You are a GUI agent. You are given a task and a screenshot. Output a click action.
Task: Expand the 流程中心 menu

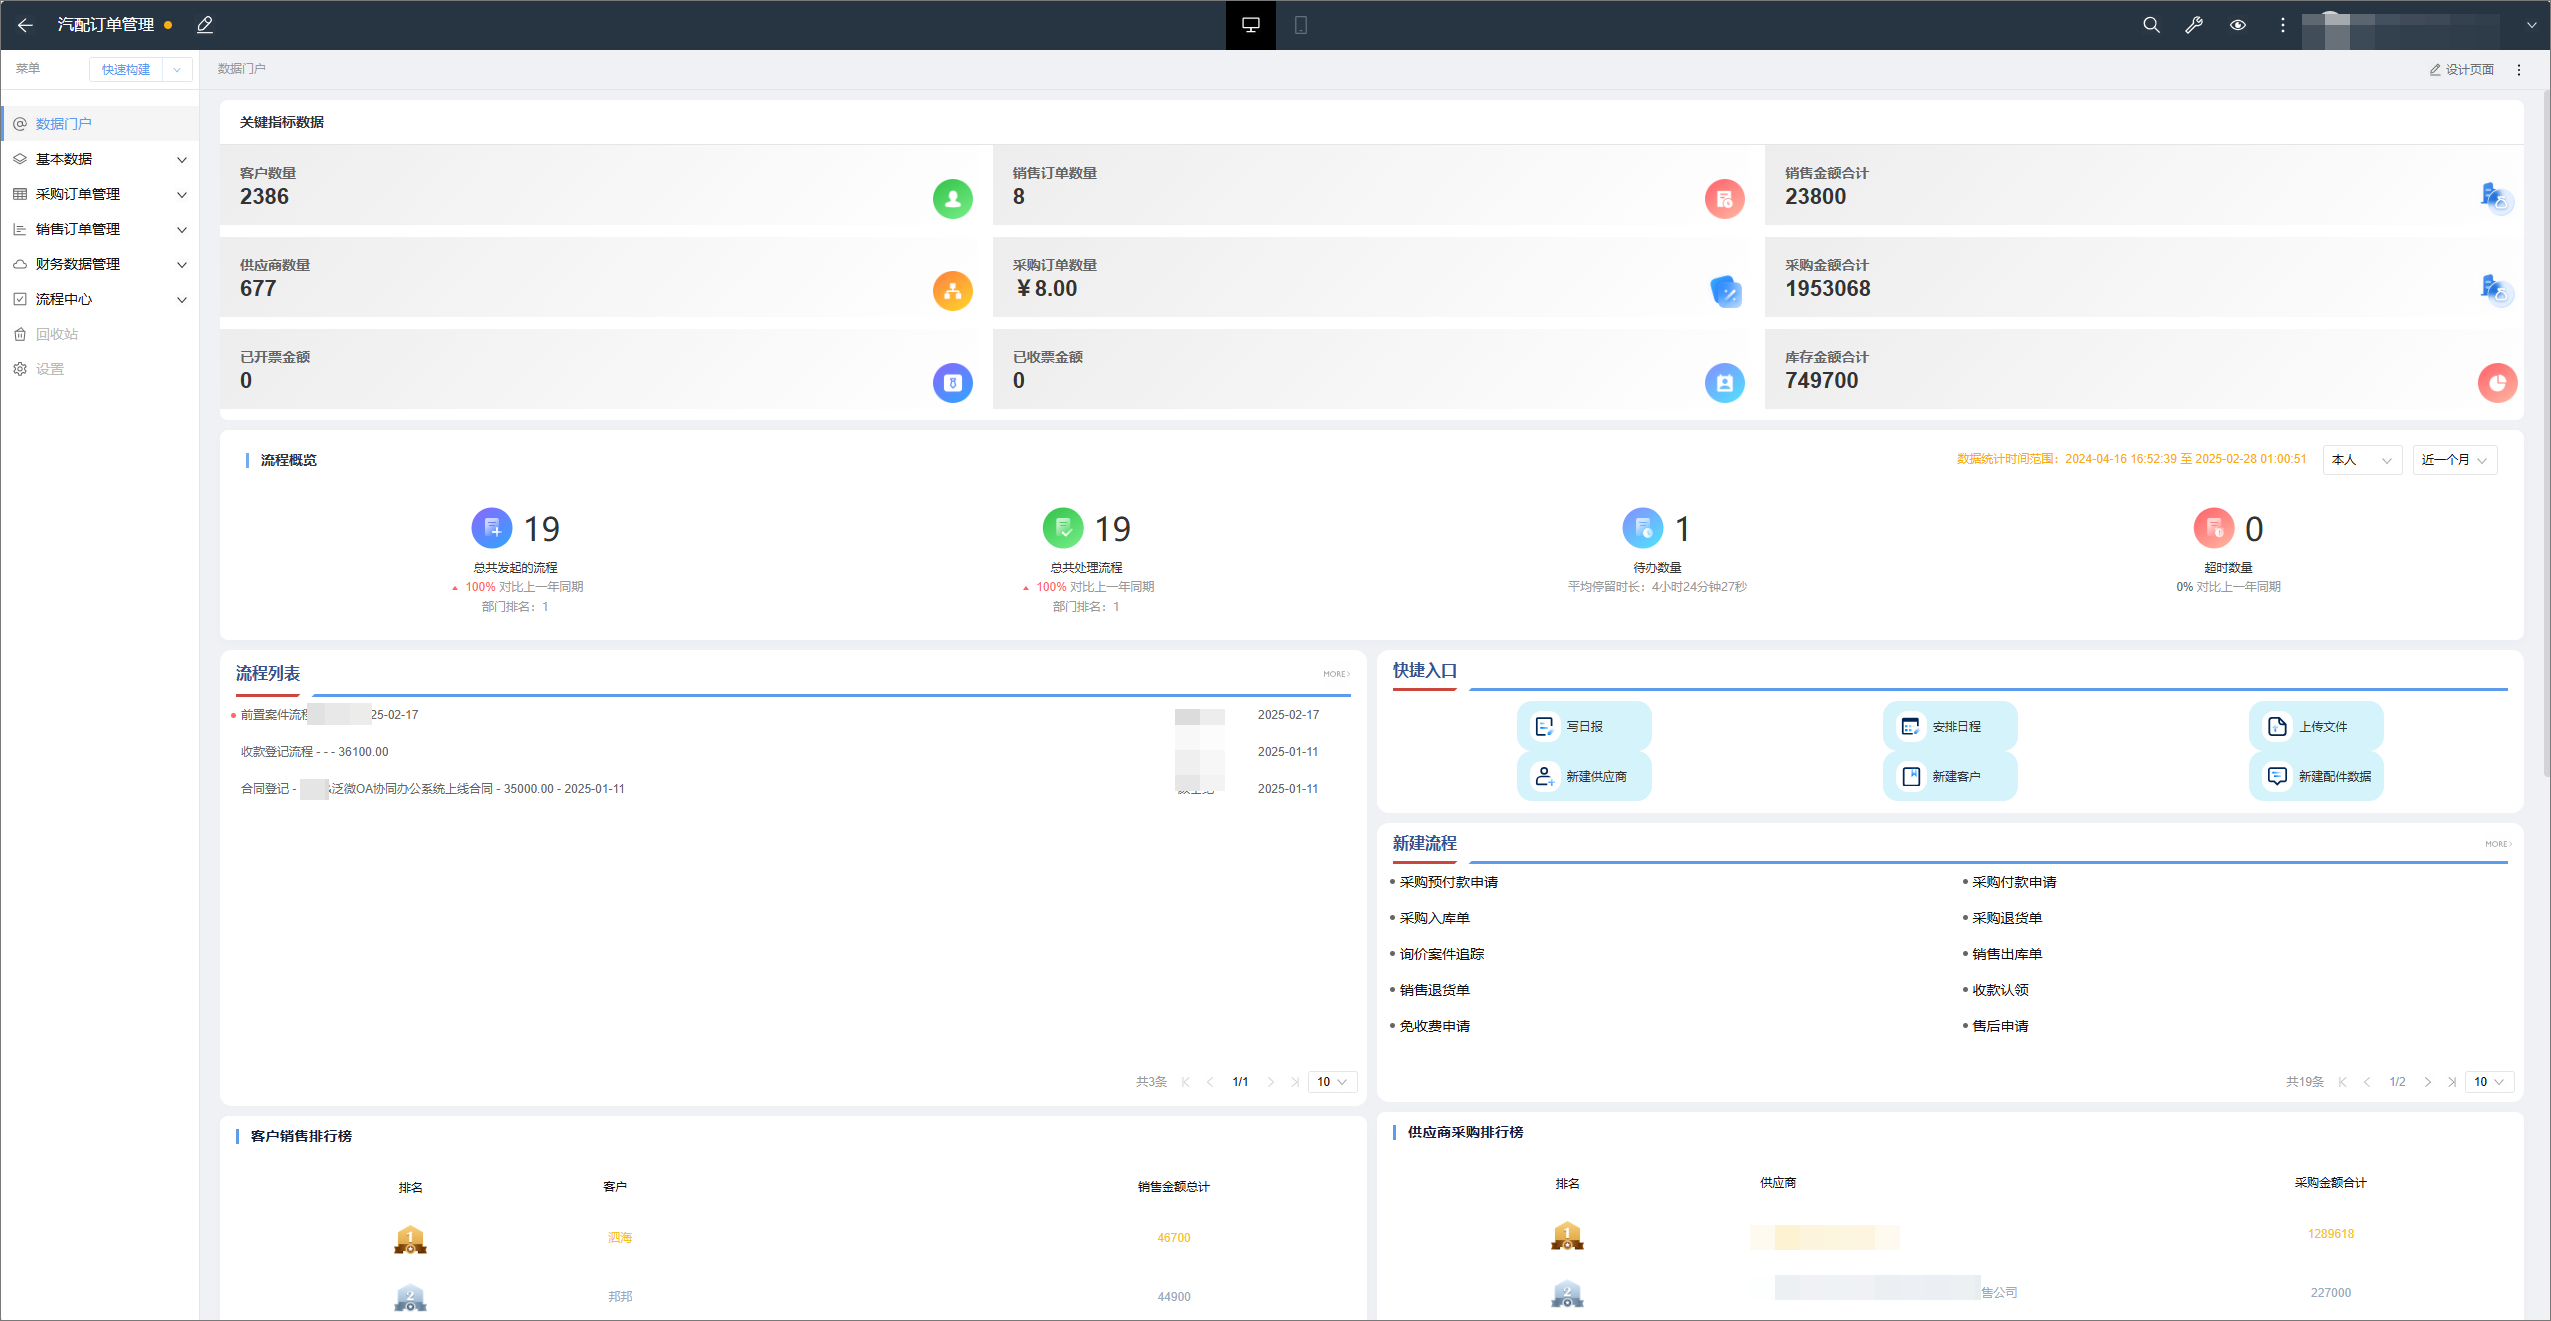100,299
